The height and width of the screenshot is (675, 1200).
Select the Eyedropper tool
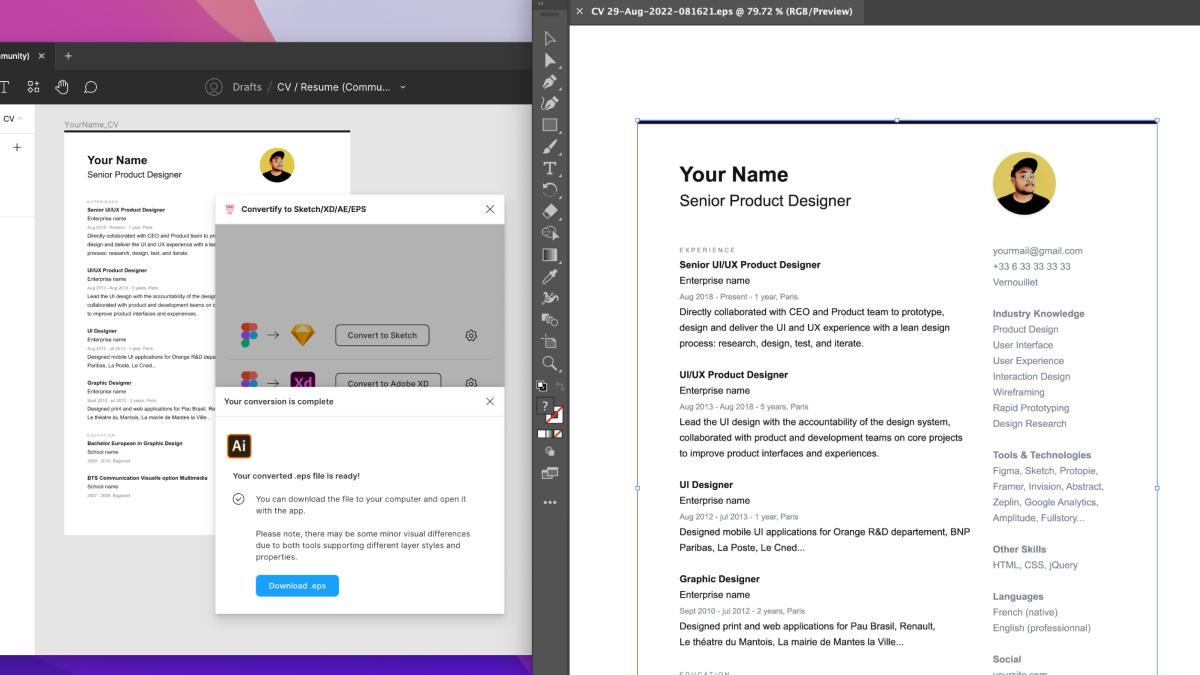click(x=550, y=276)
